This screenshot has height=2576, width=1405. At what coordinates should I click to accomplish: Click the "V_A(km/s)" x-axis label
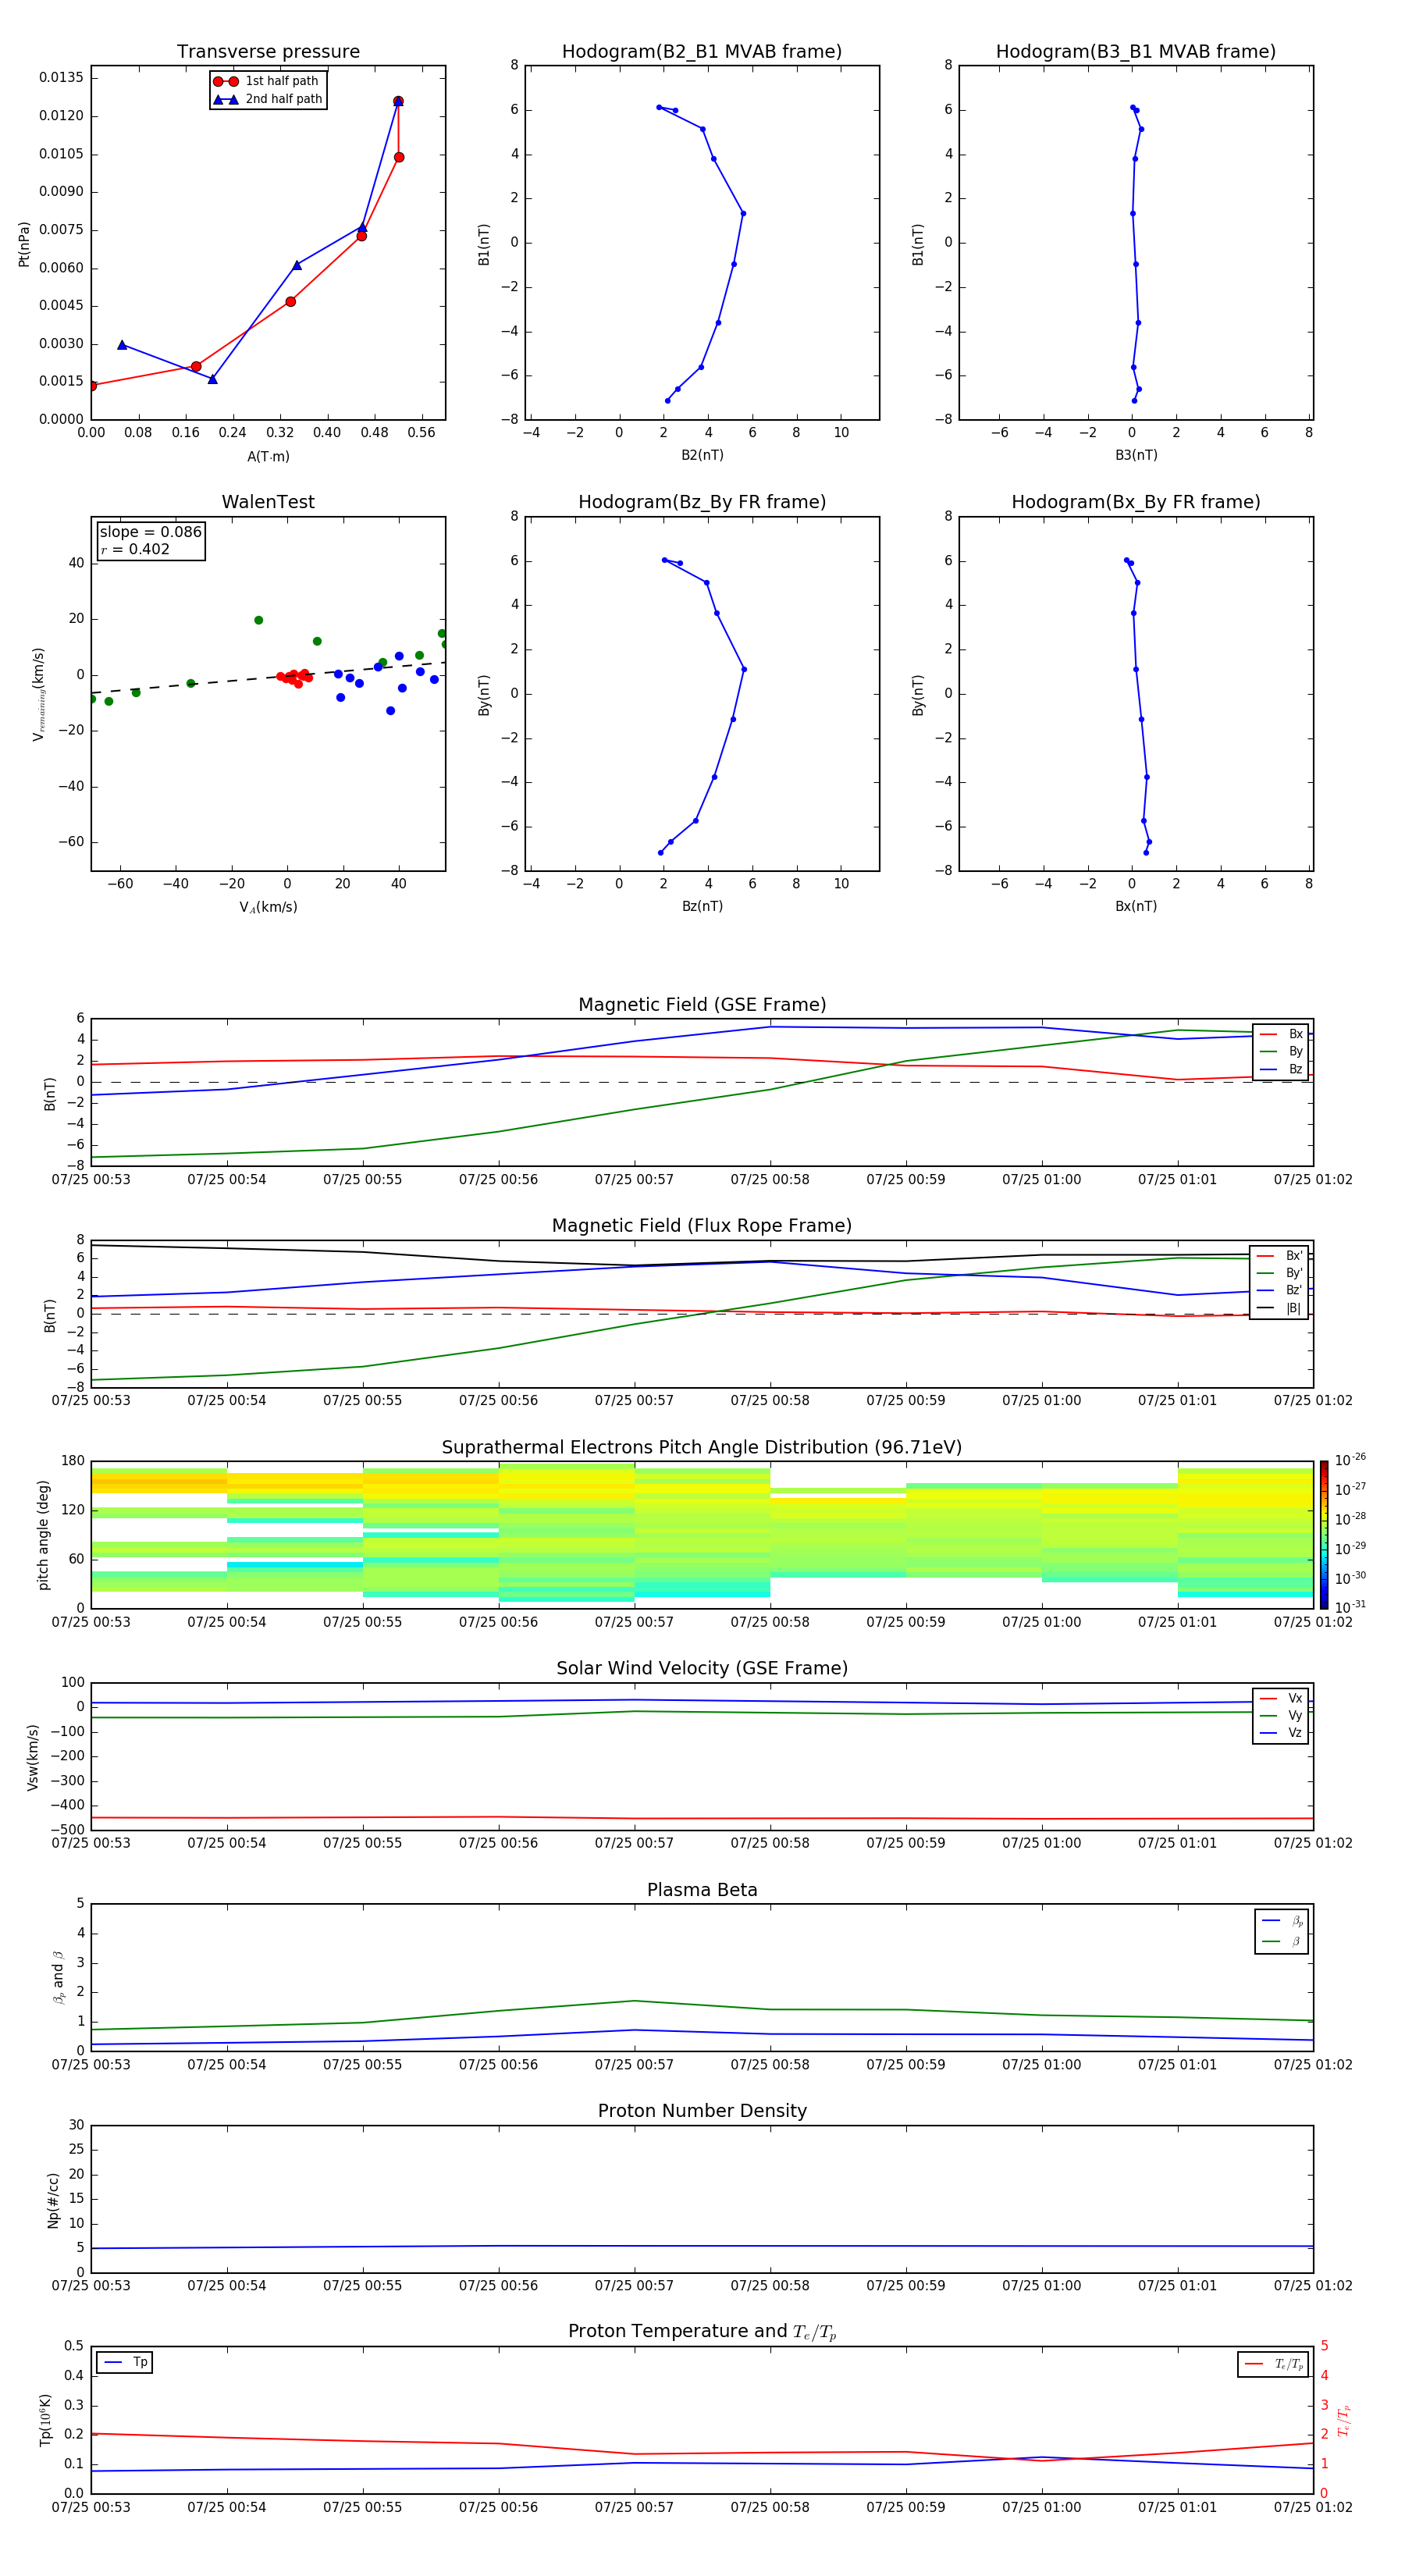268,907
